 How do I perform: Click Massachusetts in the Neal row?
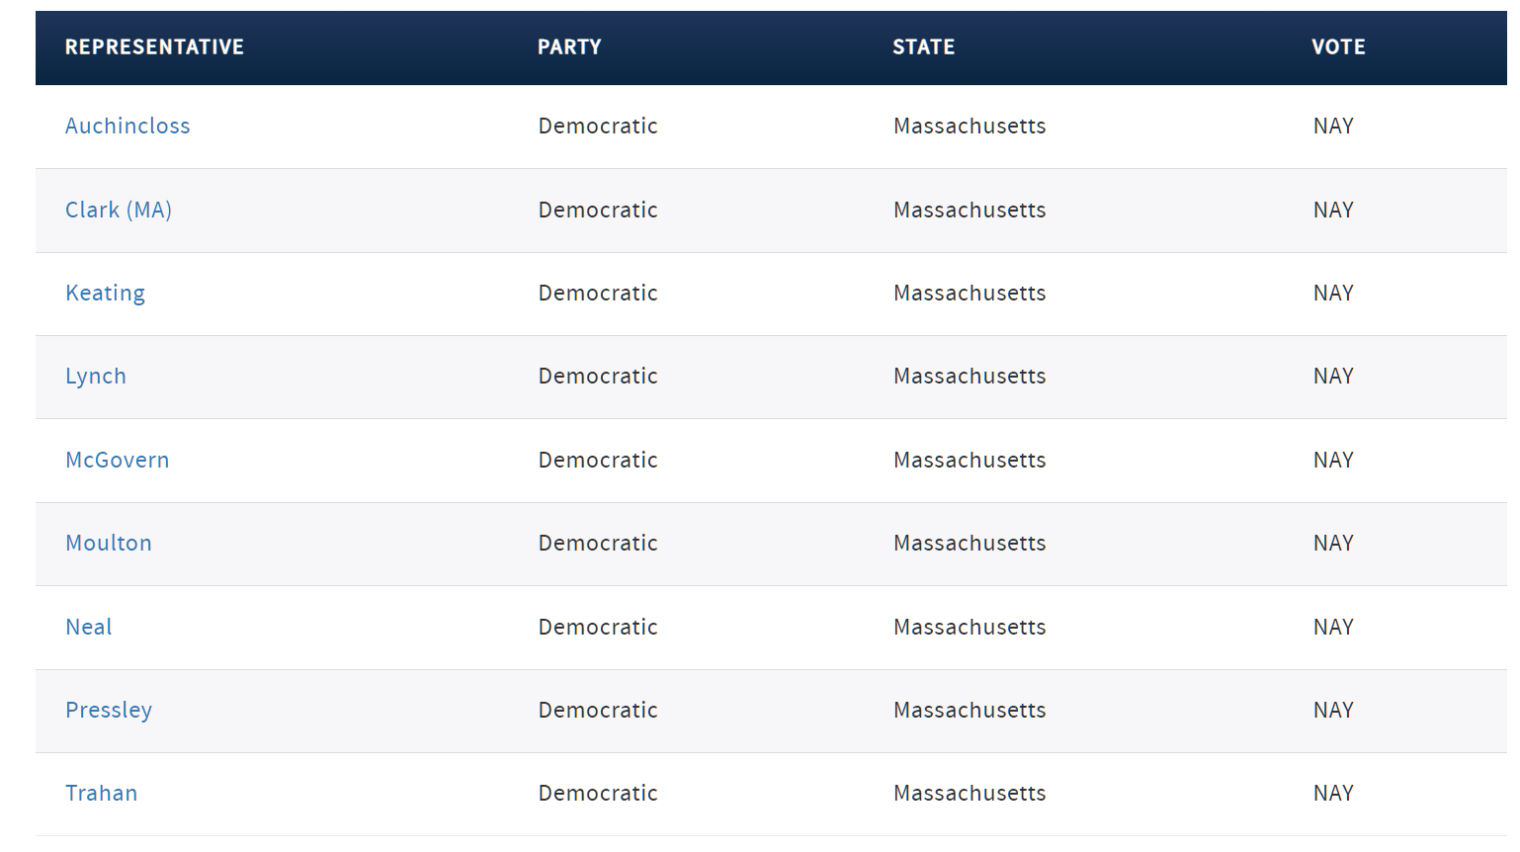(969, 627)
